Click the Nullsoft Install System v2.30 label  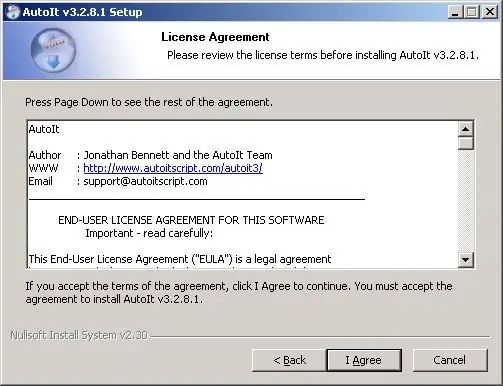click(79, 335)
